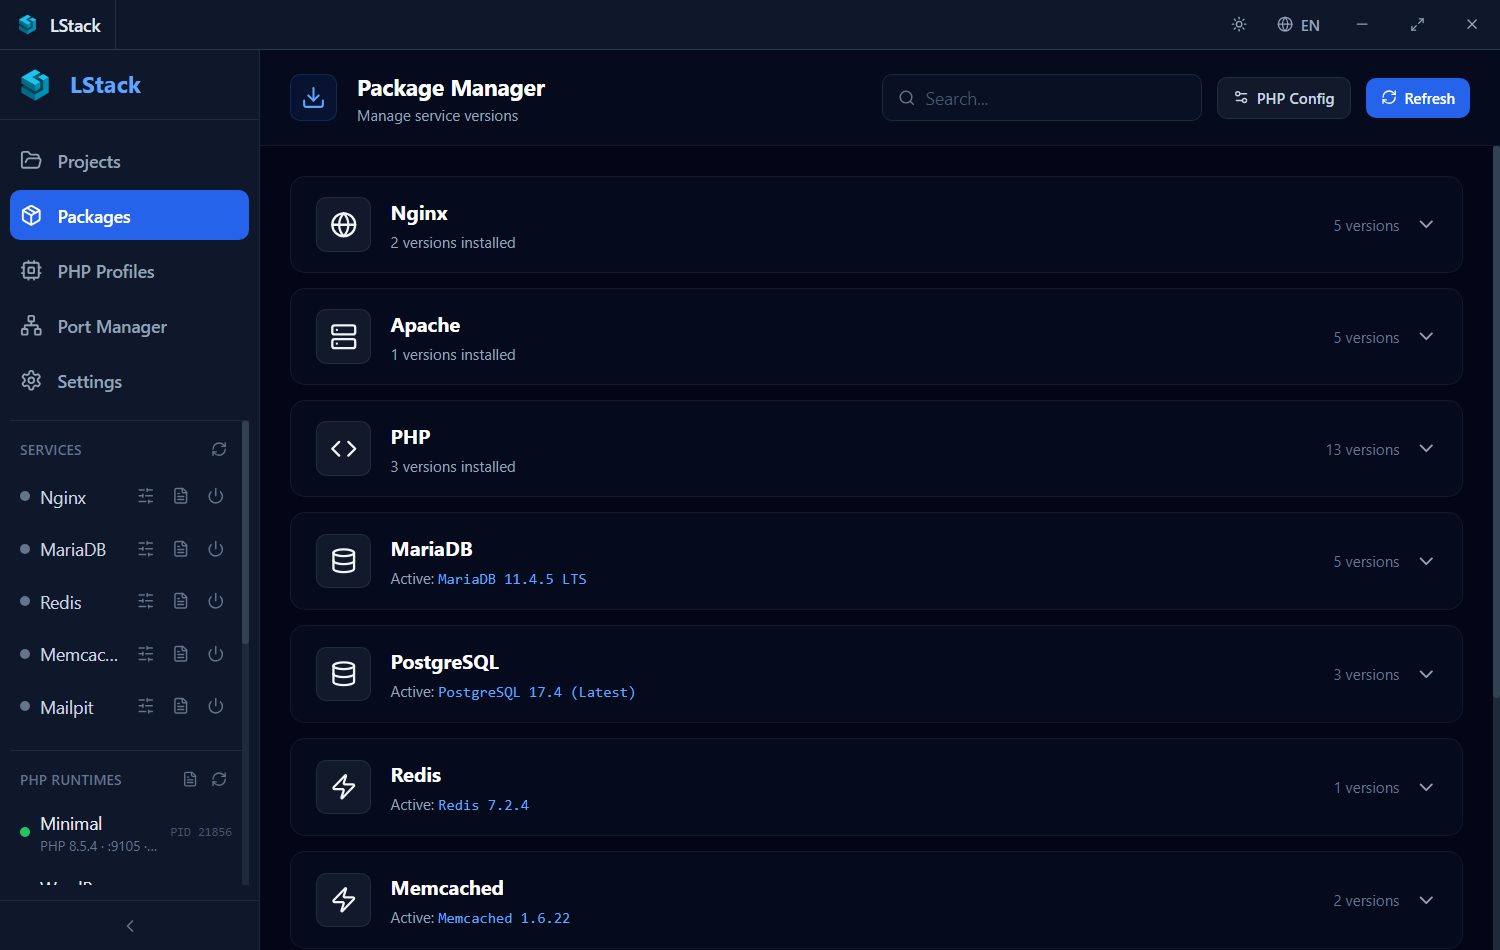Expand Nginx versions chevron
This screenshot has height=950, width=1500.
(1426, 225)
